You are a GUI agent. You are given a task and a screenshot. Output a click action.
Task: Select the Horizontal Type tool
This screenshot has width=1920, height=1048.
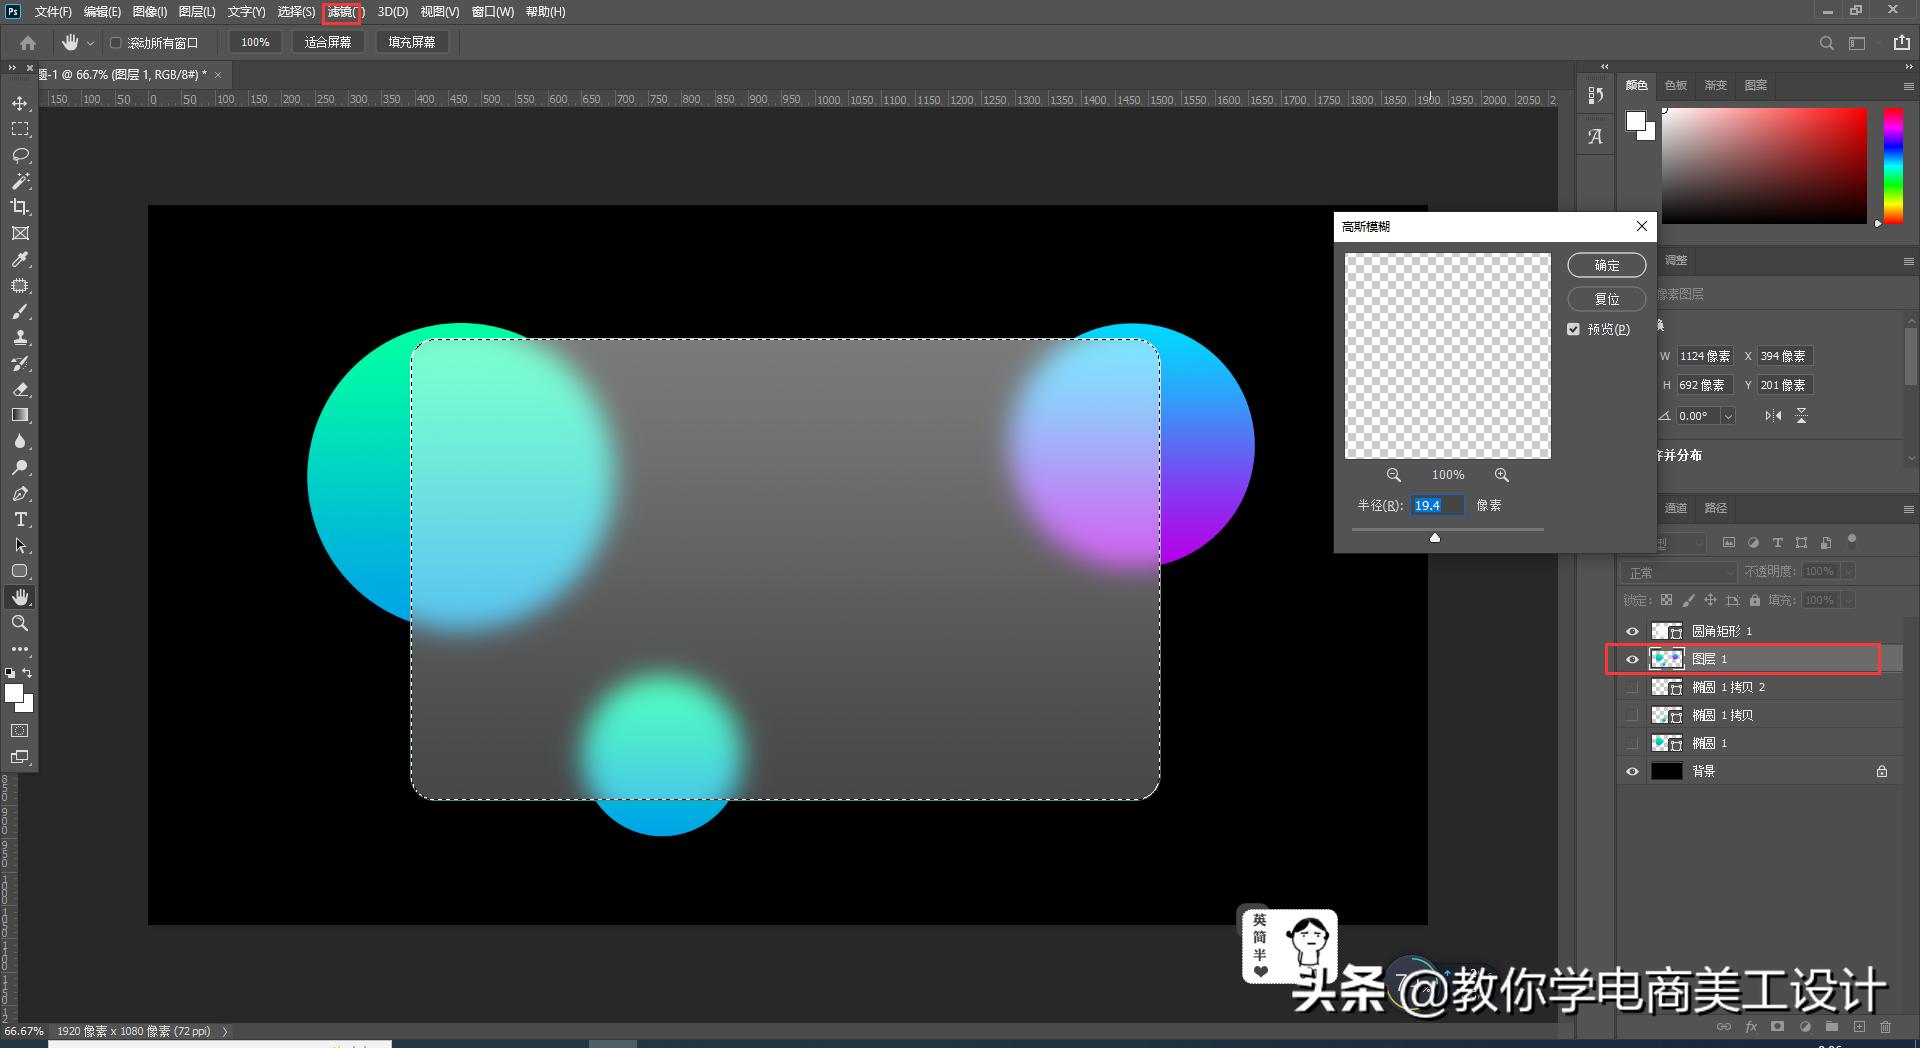[x=20, y=520]
